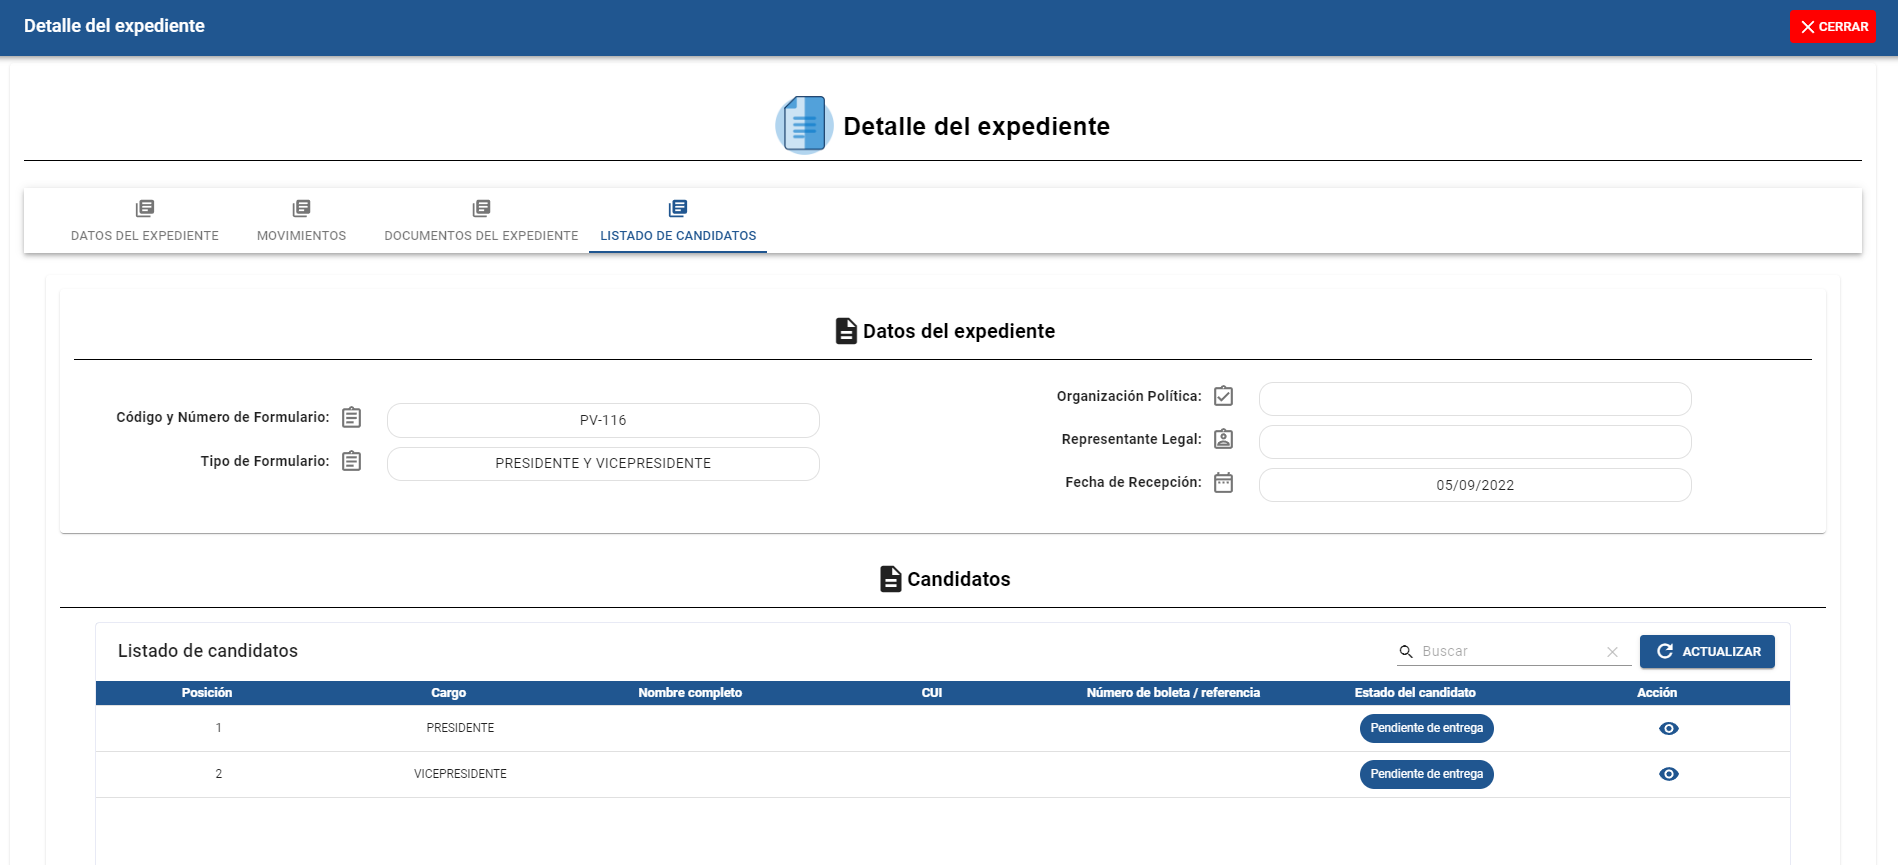This screenshot has width=1898, height=865.
Task: Open the Datos del Expediente tab
Action: pos(145,221)
